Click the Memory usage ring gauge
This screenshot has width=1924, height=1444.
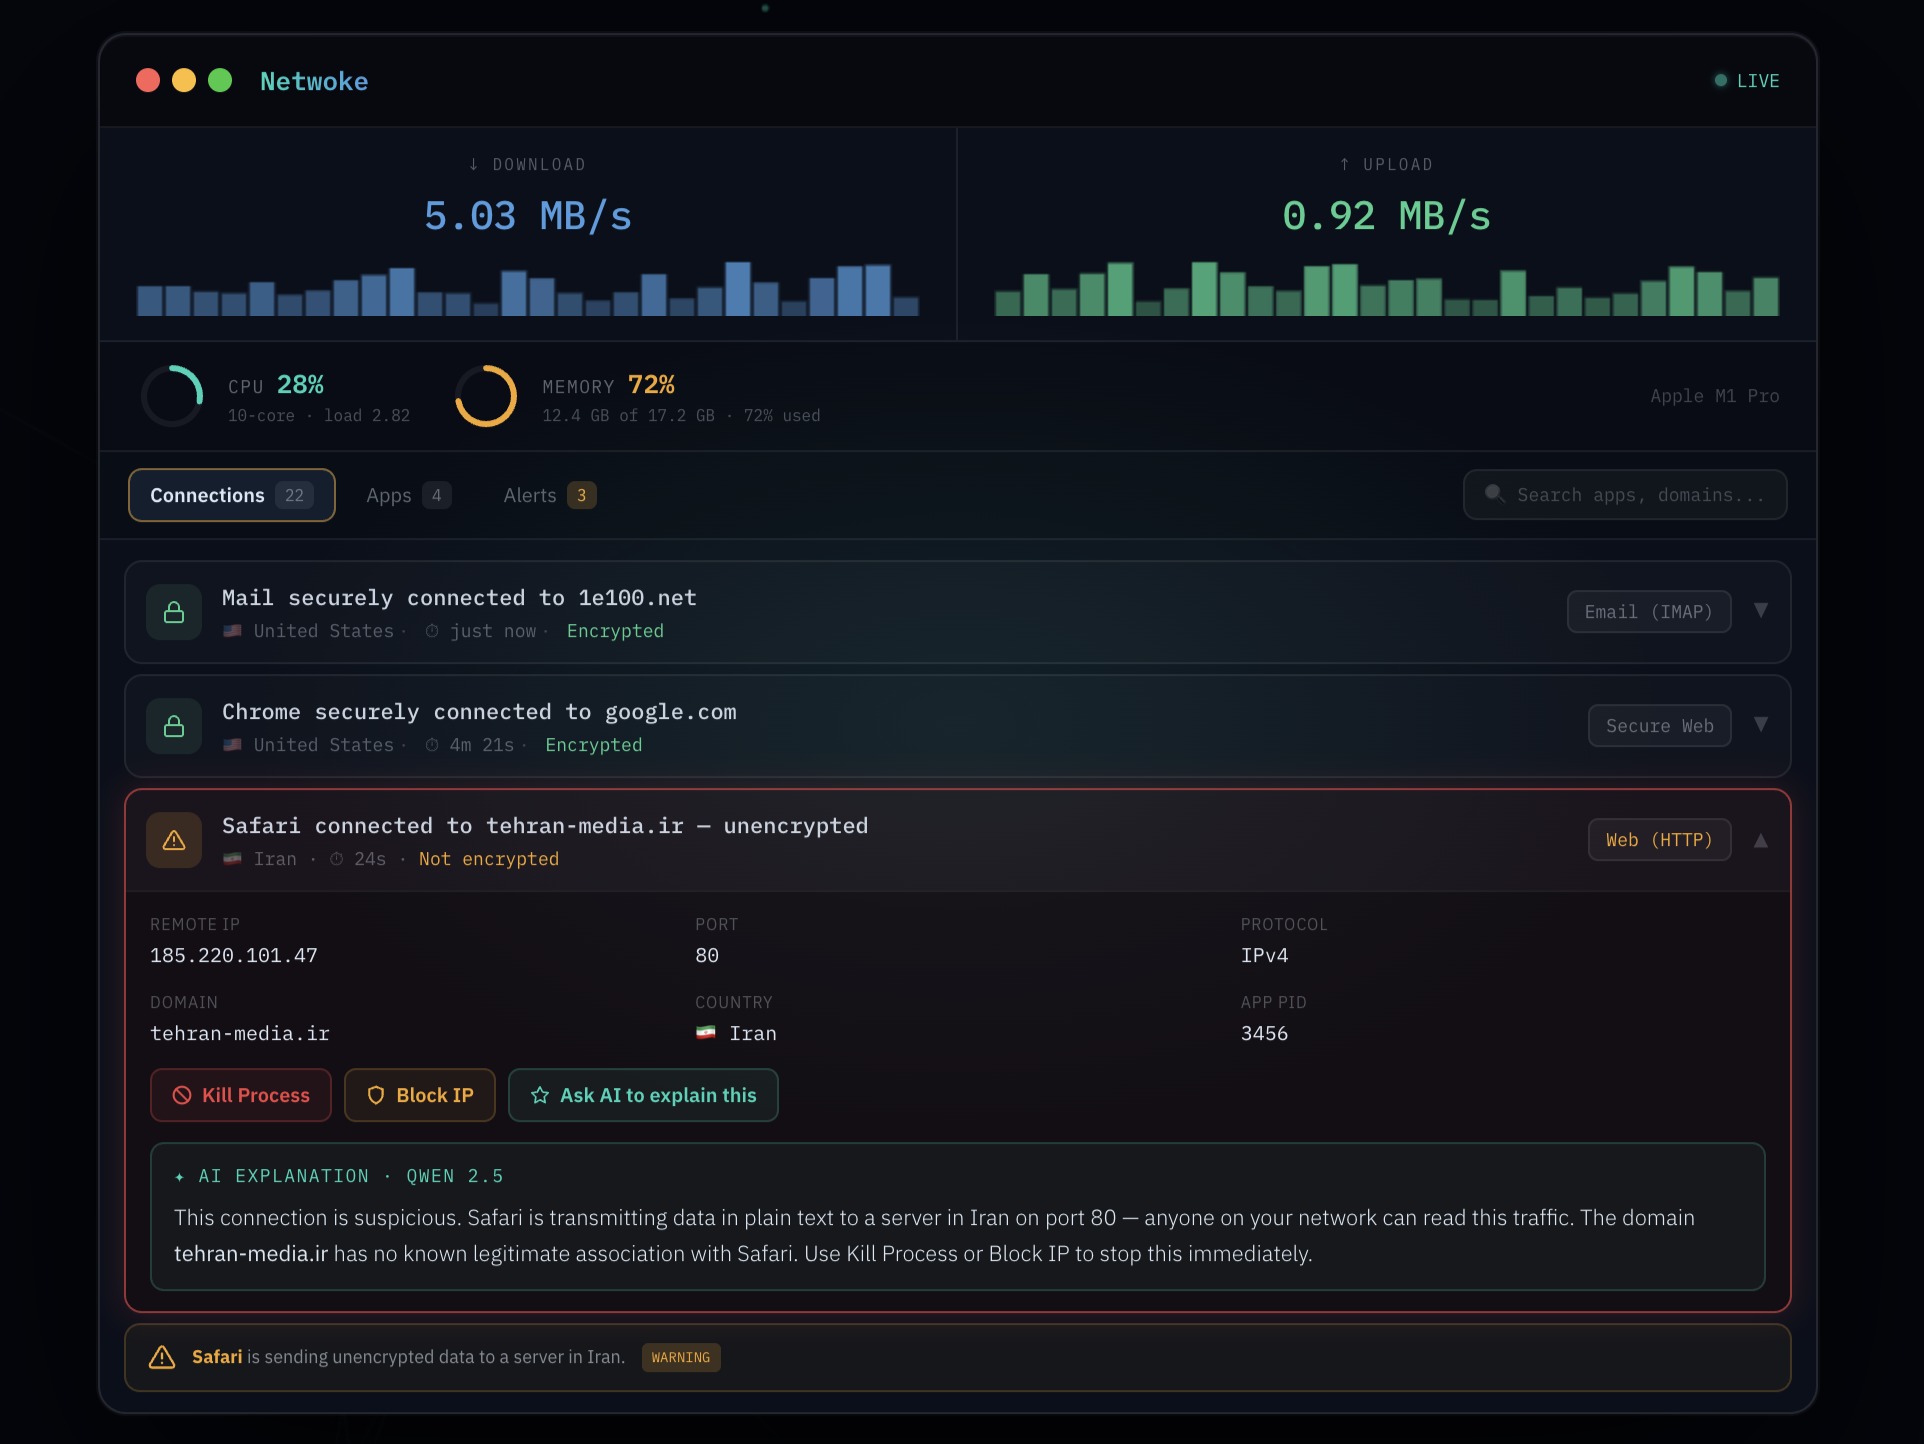pyautogui.click(x=486, y=396)
